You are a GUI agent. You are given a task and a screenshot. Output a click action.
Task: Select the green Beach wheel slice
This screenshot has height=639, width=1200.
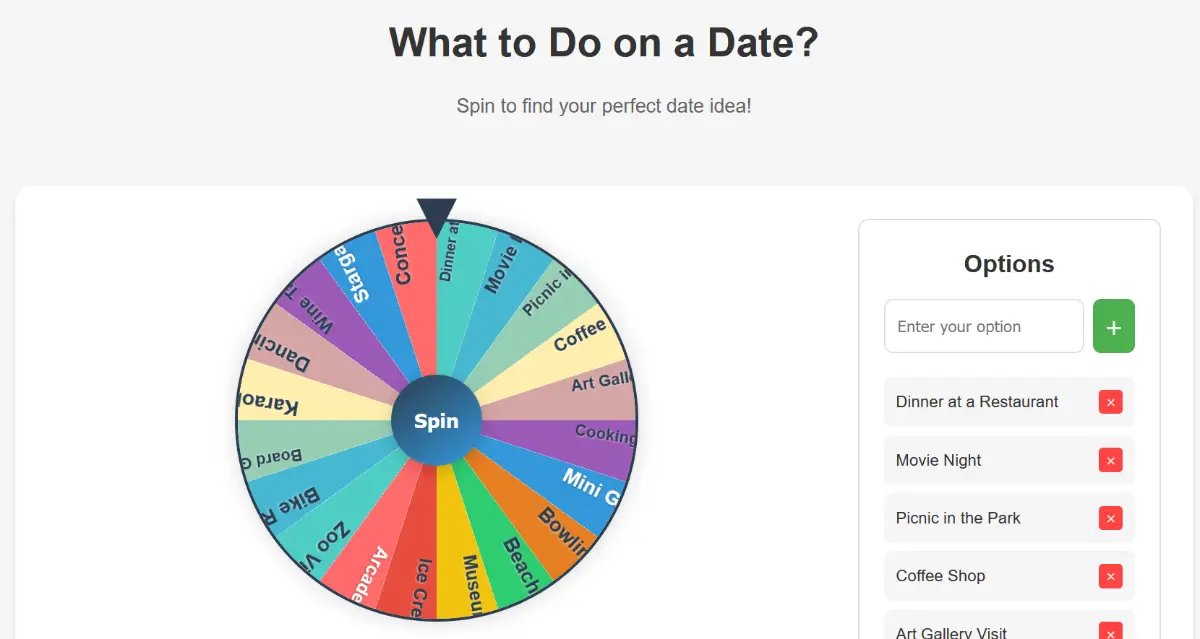[514, 560]
